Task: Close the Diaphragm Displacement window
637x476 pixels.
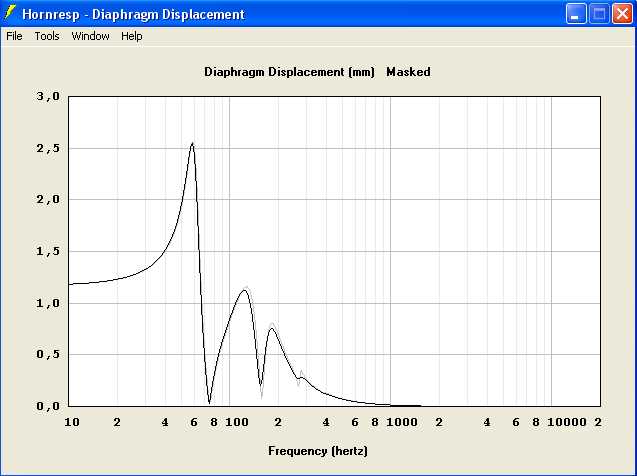Action: (x=621, y=15)
